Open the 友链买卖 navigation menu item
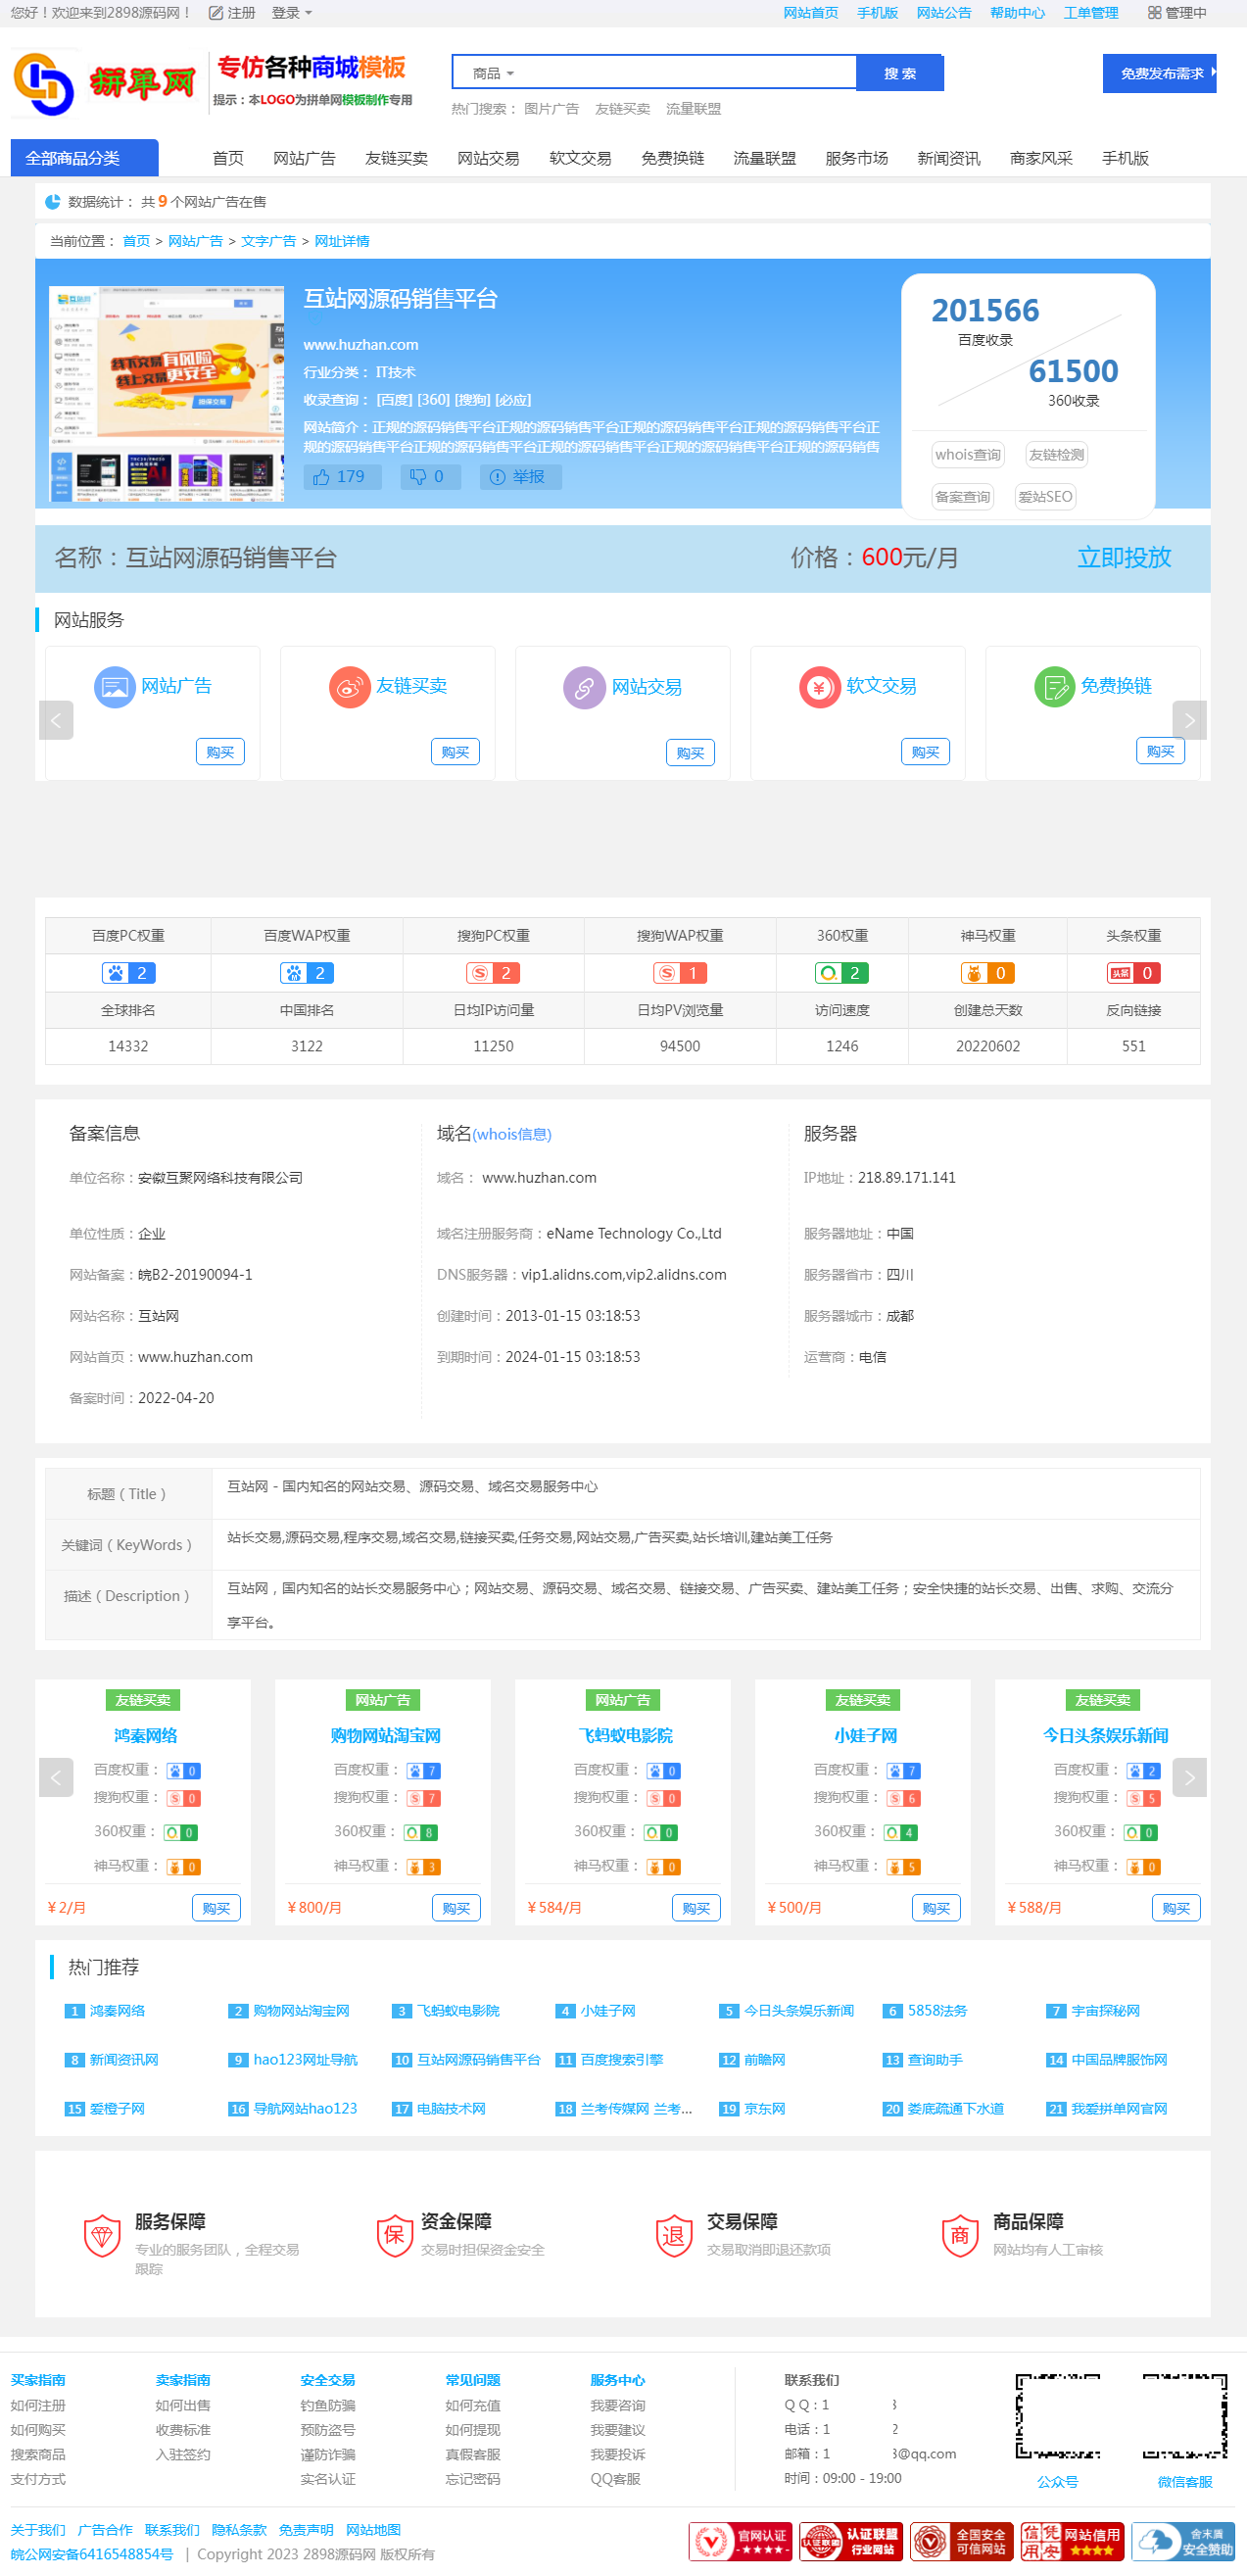The height and width of the screenshot is (2576, 1247). tap(396, 158)
